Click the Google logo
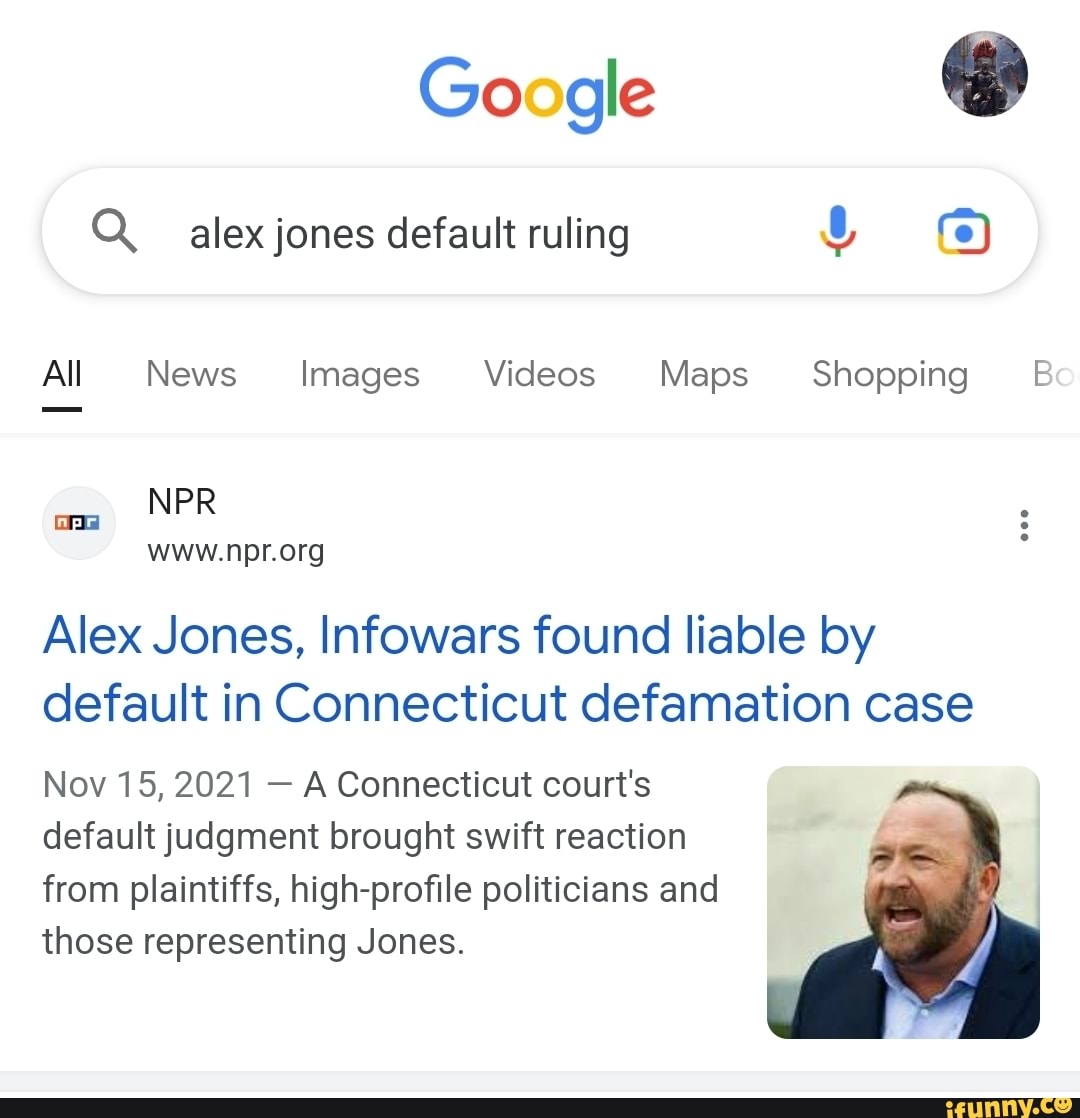The height and width of the screenshot is (1118, 1080). tap(537, 92)
